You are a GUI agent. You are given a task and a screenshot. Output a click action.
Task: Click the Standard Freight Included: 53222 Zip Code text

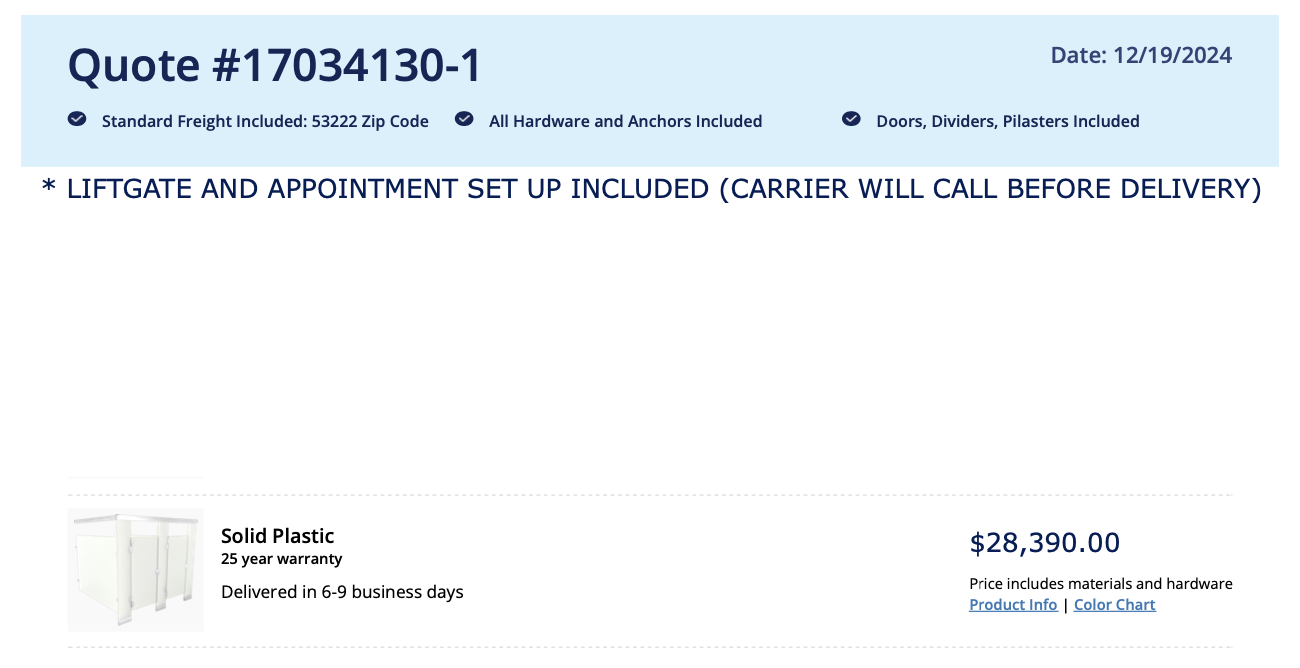tap(265, 121)
